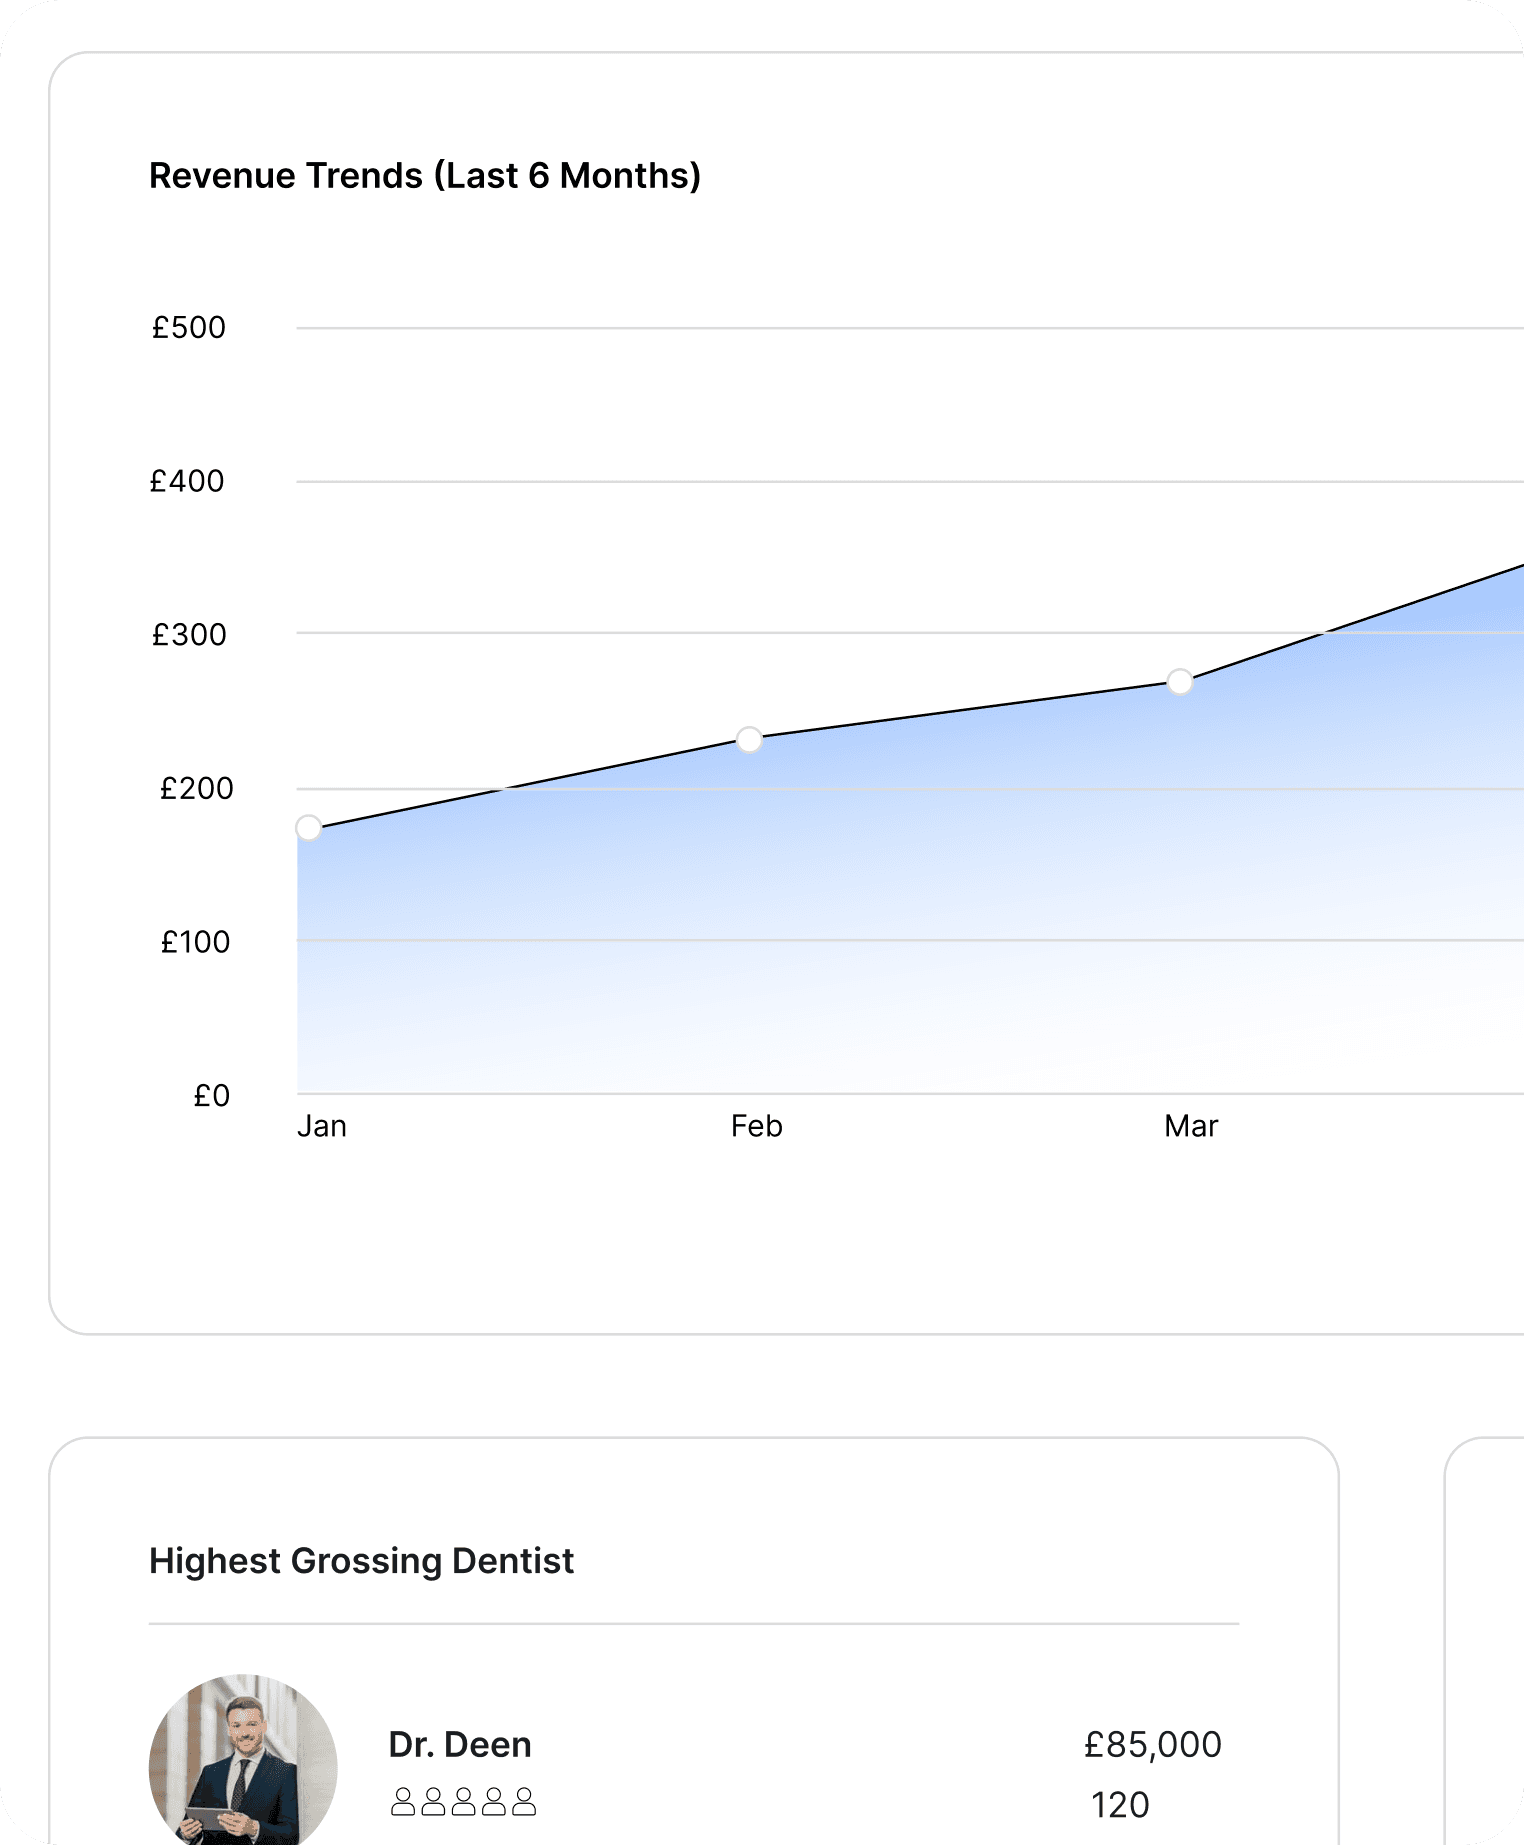Click the Jan month label

(322, 1127)
